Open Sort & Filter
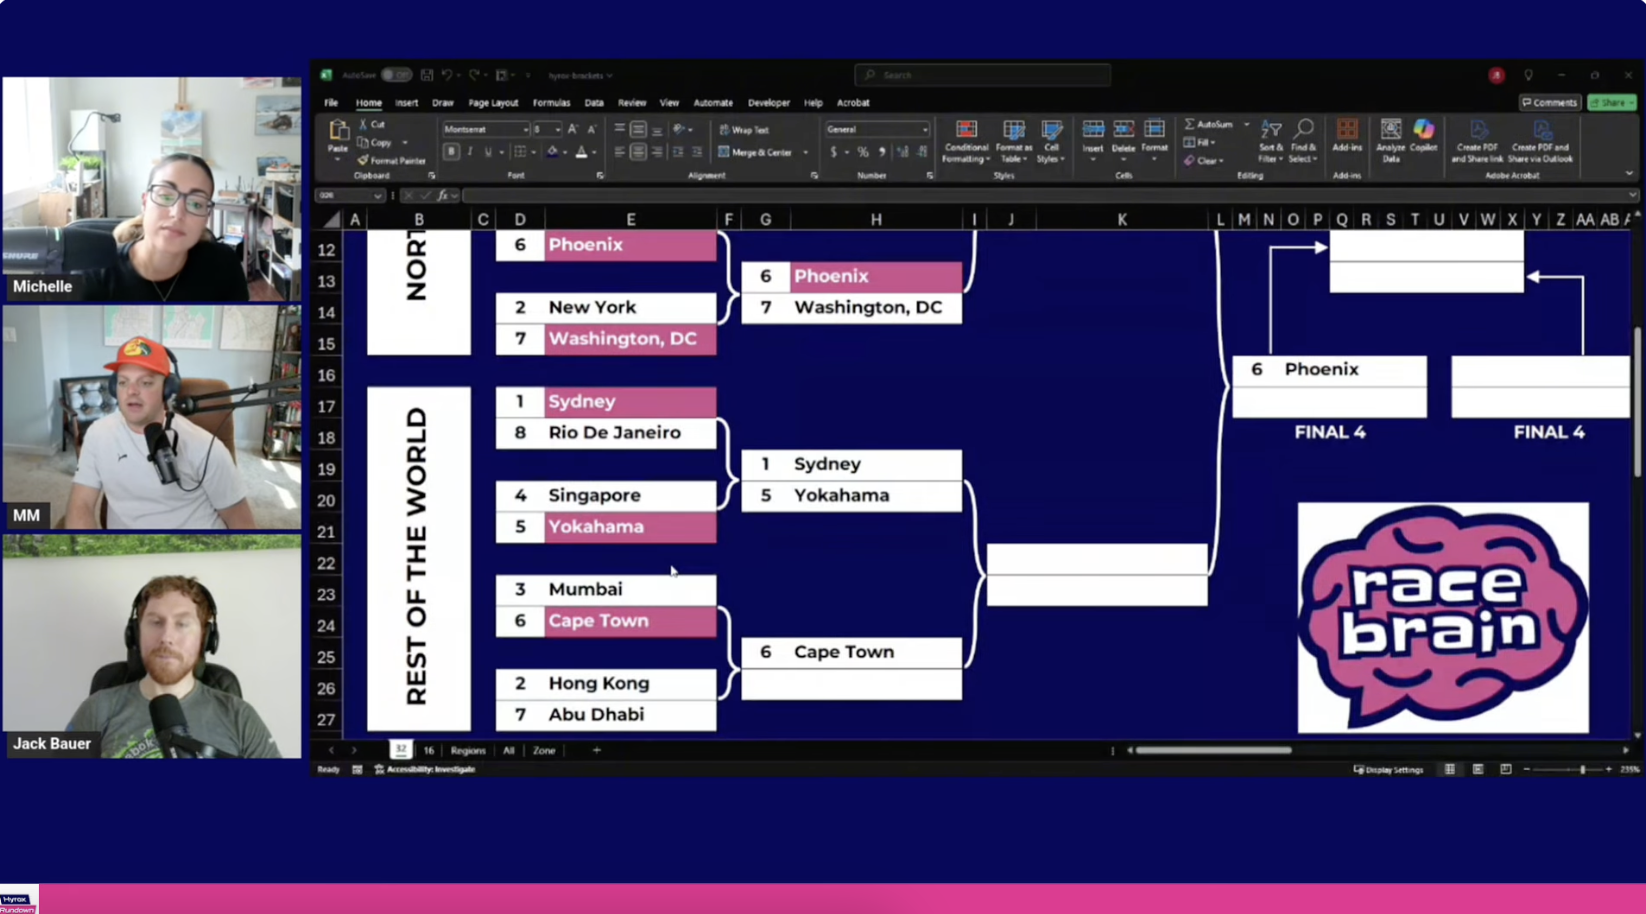Image resolution: width=1646 pixels, height=914 pixels. (x=1270, y=141)
